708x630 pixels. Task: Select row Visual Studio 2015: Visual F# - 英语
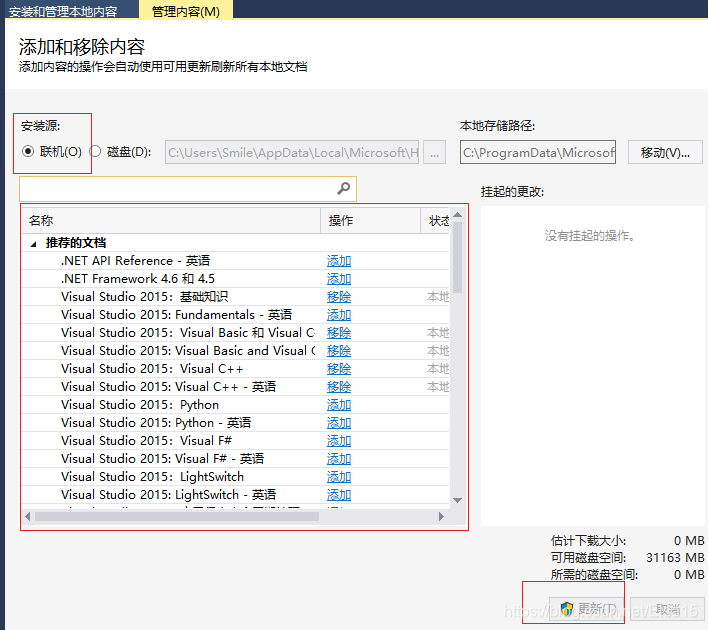click(235, 459)
